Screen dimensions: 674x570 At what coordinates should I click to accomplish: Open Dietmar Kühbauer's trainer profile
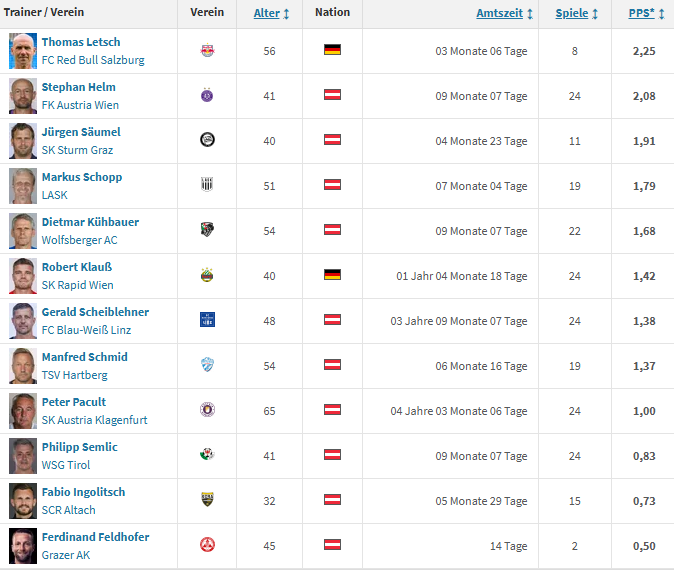[x=90, y=222]
